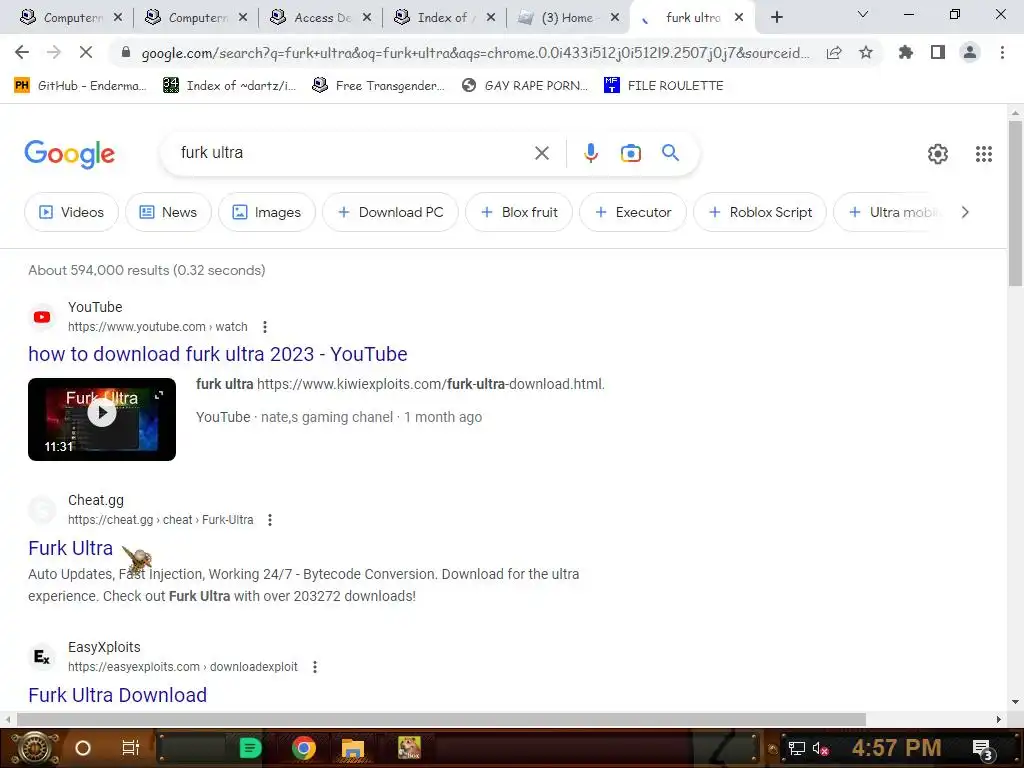
Task: Add Executor to the search
Action: point(633,212)
